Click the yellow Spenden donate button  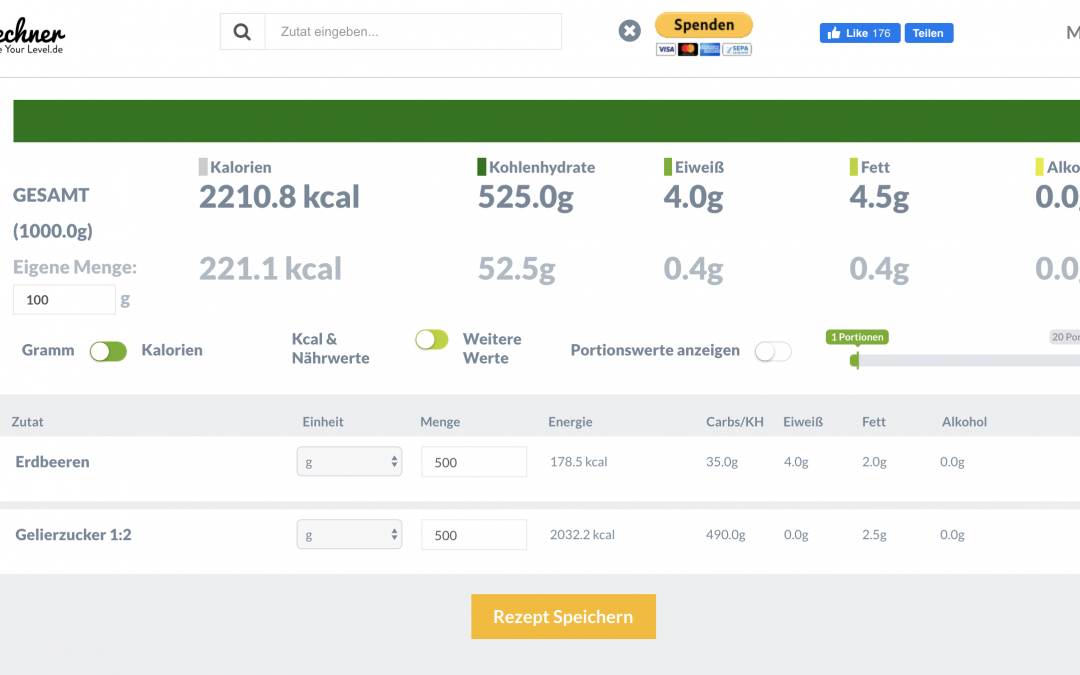[x=703, y=25]
